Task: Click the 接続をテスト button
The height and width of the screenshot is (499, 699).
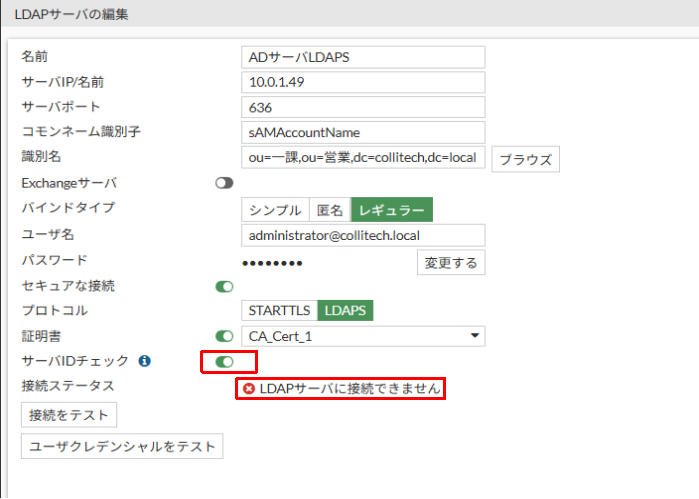Action: 69,414
